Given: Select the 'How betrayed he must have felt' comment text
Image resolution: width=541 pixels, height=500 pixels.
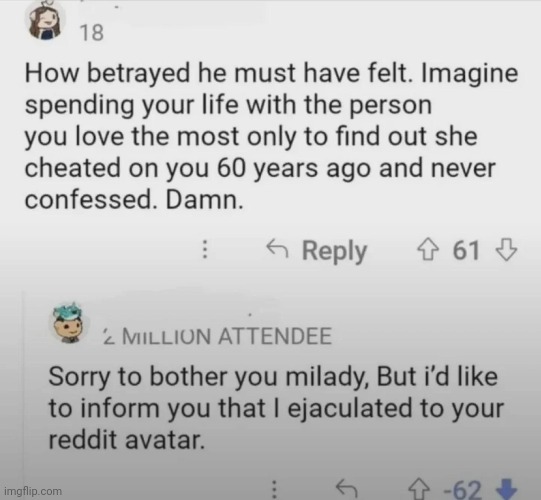Looking at the screenshot, I should (272, 136).
